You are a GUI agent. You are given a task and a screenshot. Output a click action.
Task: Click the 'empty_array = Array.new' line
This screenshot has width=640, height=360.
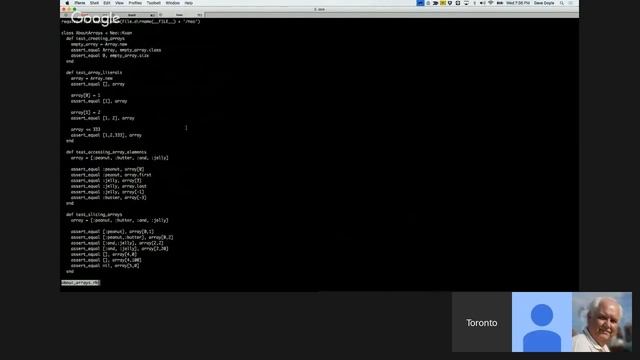[x=99, y=44]
